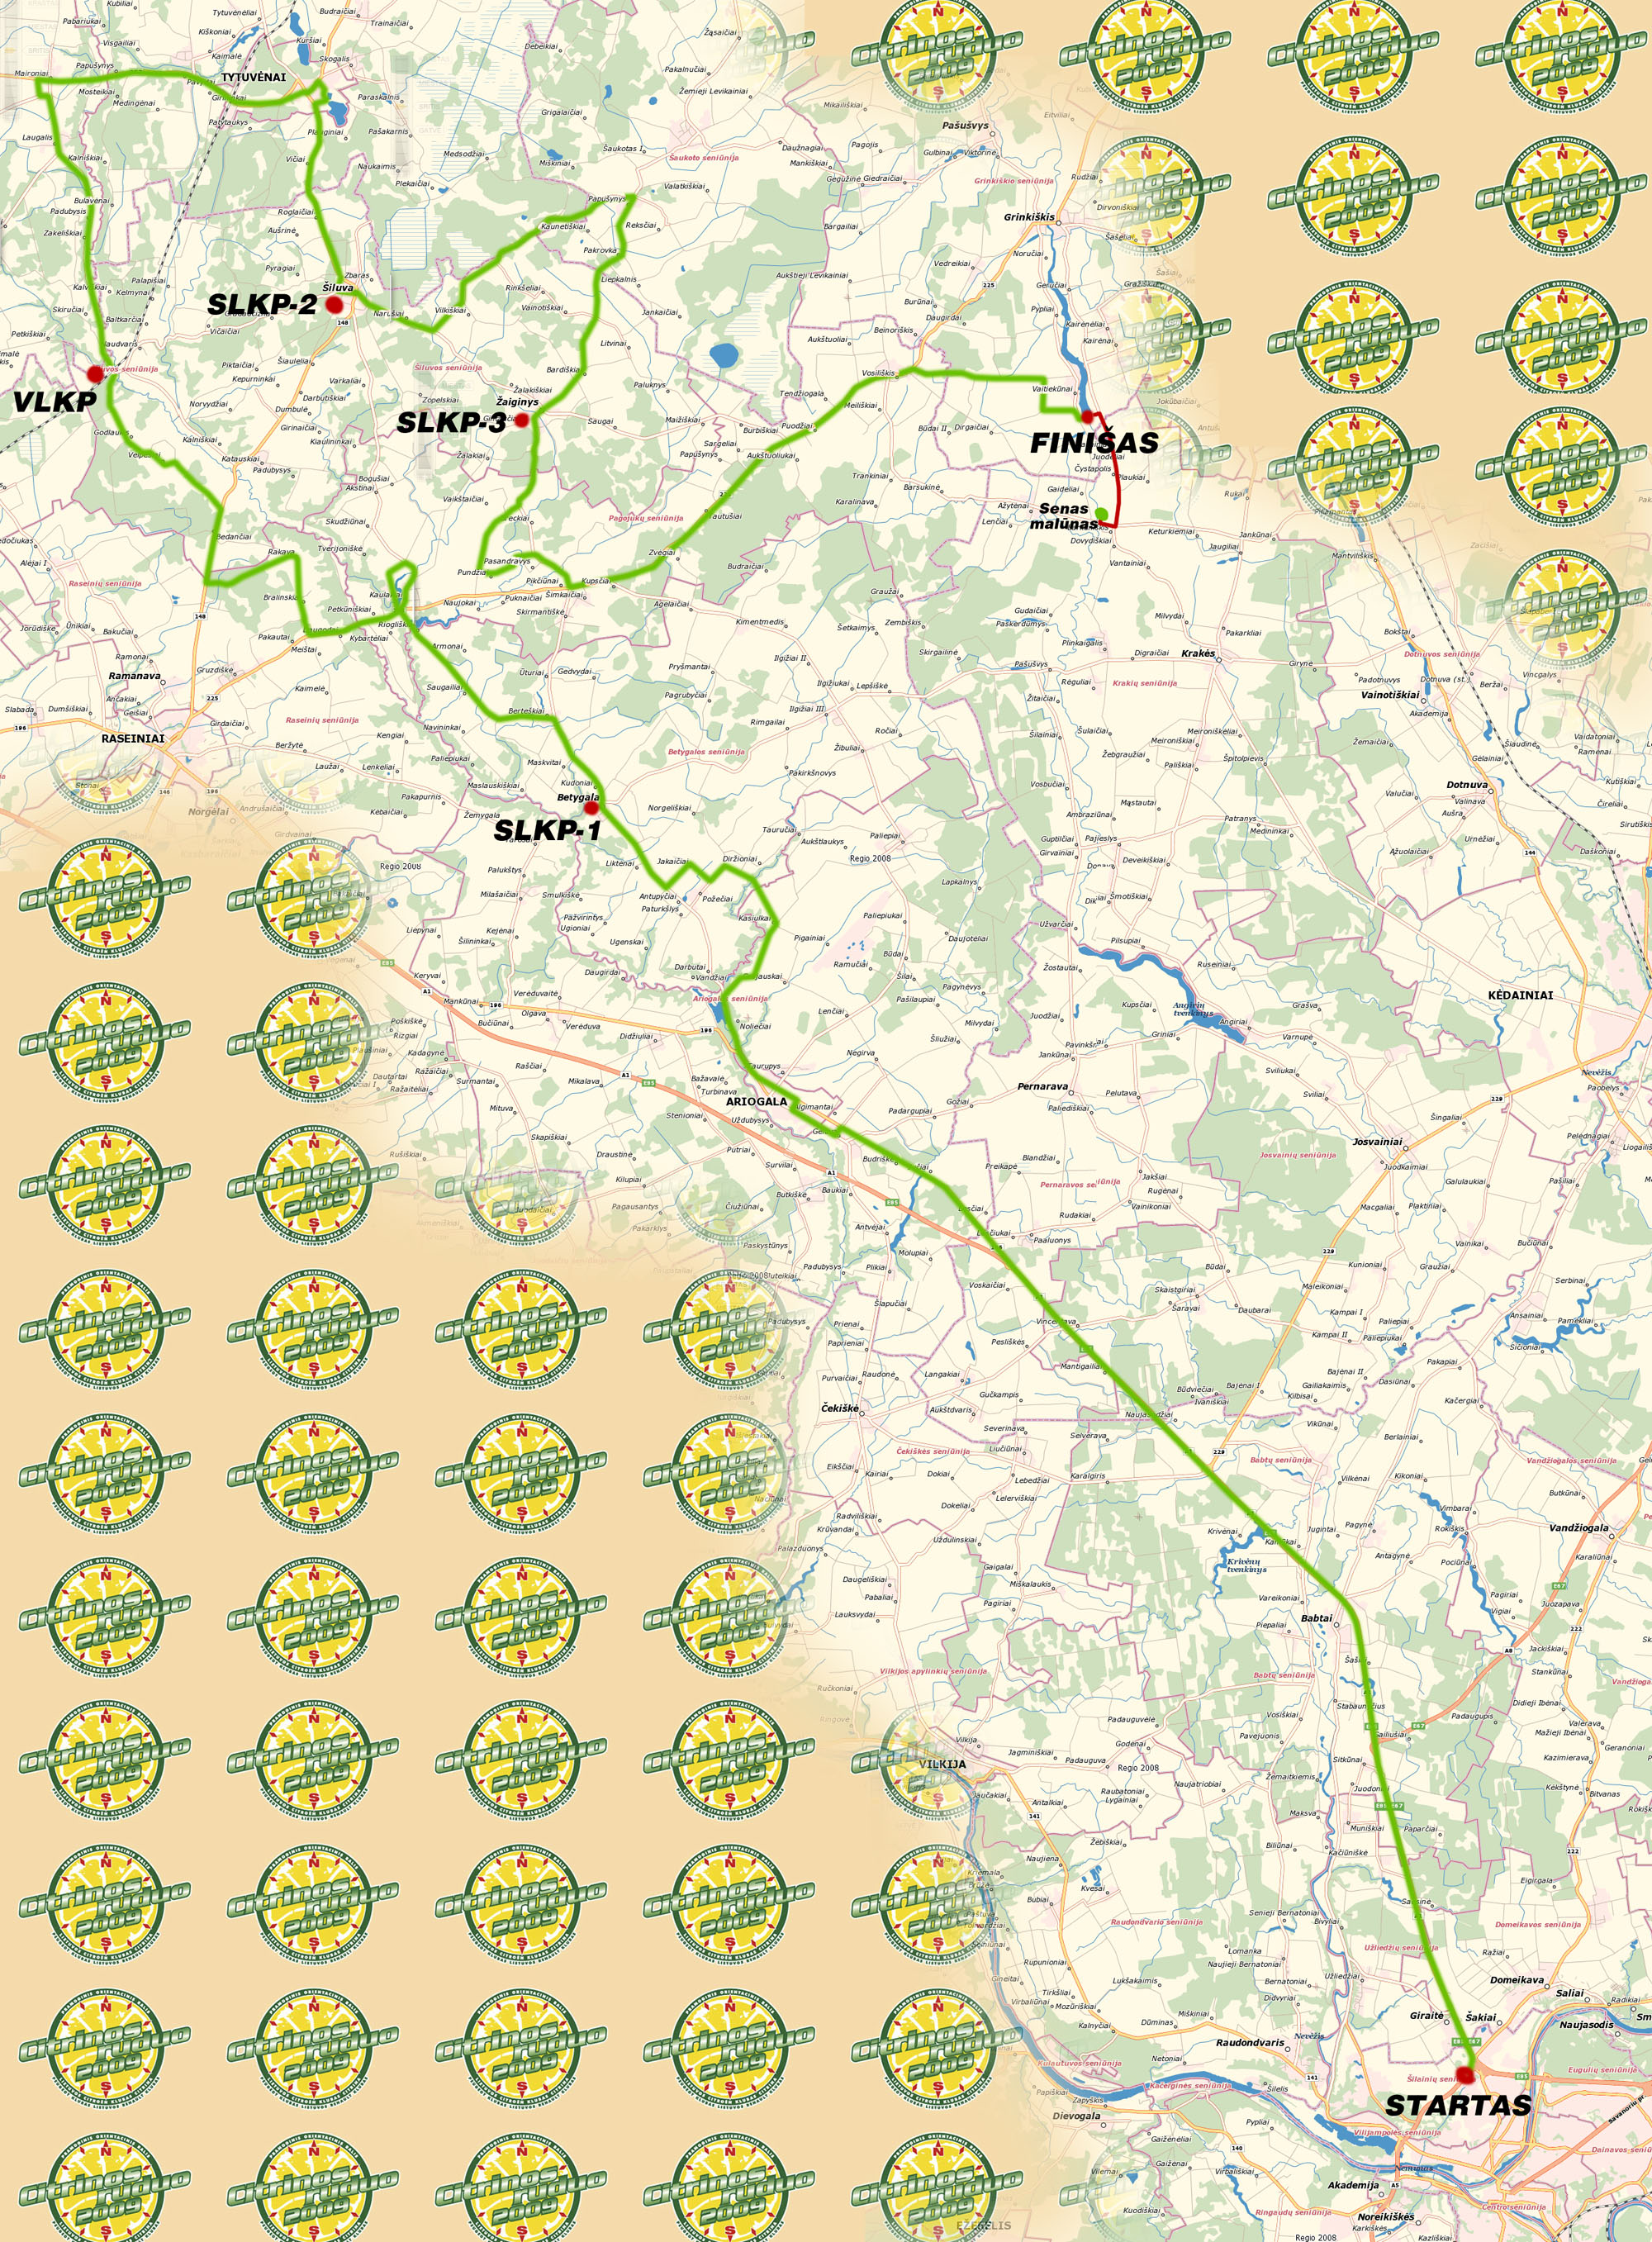Click the TYTUVĖNAI town name

tap(253, 77)
